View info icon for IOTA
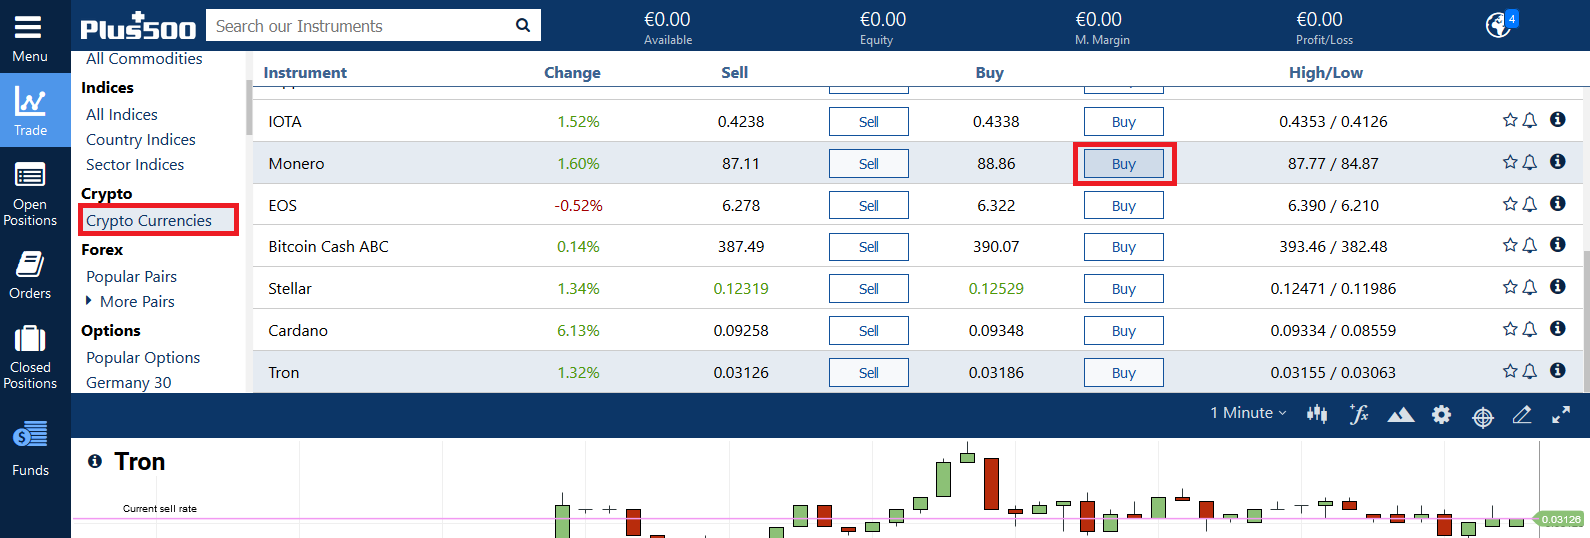 tap(1558, 119)
